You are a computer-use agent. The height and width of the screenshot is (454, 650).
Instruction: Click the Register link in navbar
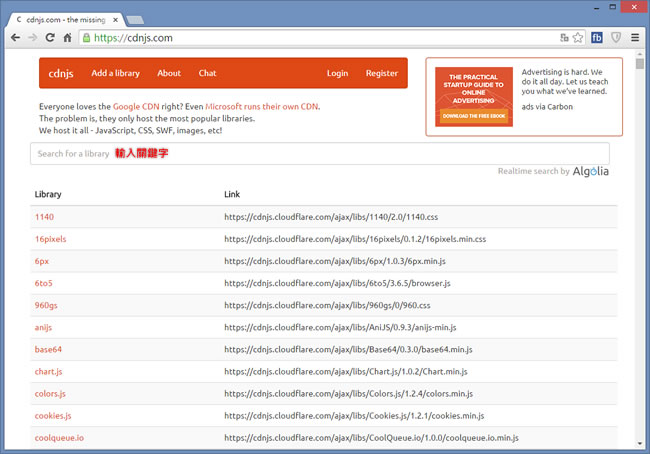tap(381, 73)
